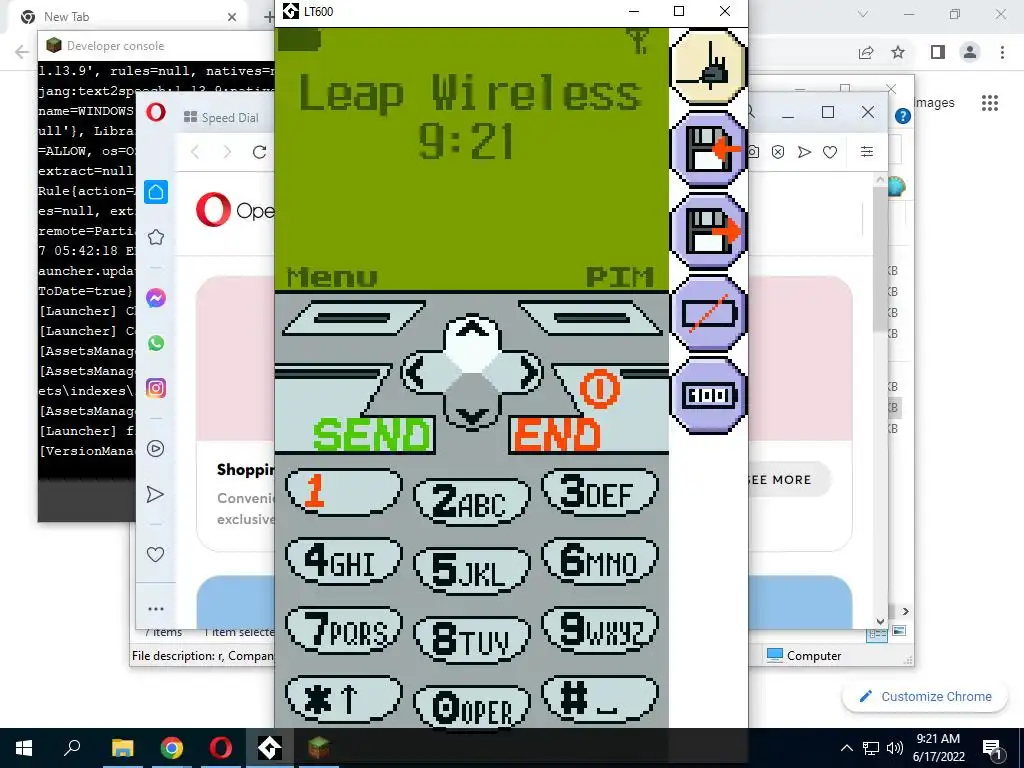This screenshot has width=1024, height=768.
Task: Tap the orange power button icon
Action: (600, 389)
